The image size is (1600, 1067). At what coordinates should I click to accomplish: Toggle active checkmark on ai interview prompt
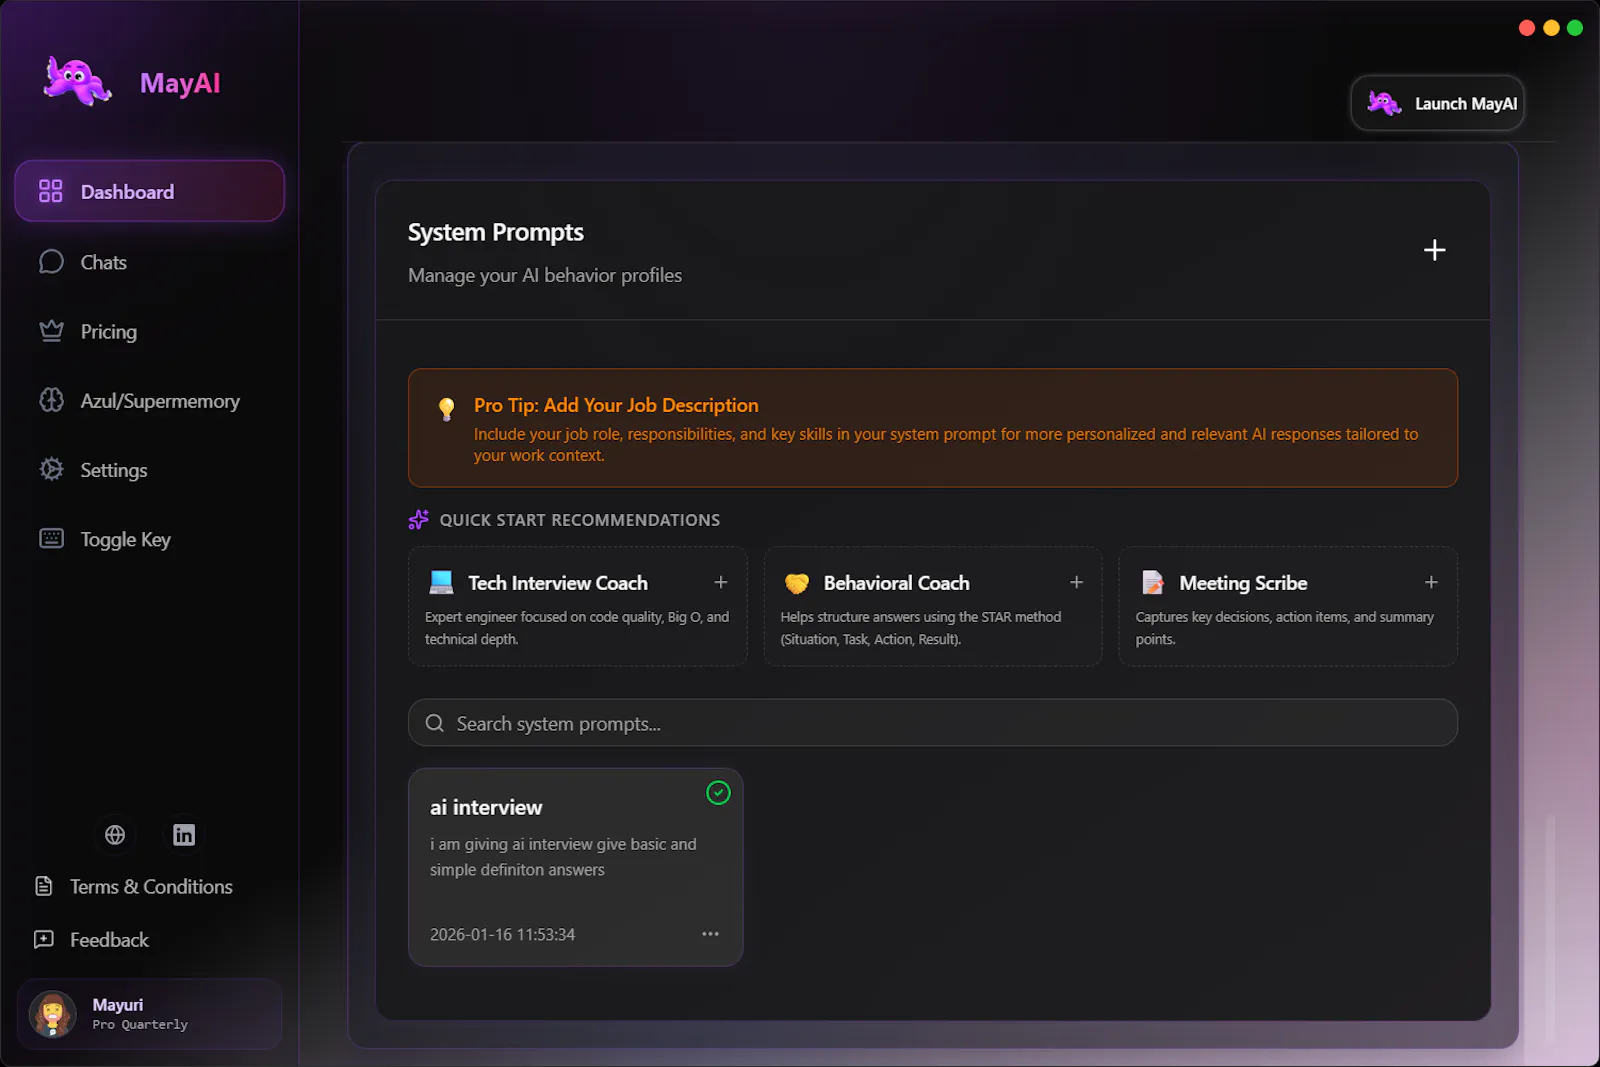tap(718, 793)
